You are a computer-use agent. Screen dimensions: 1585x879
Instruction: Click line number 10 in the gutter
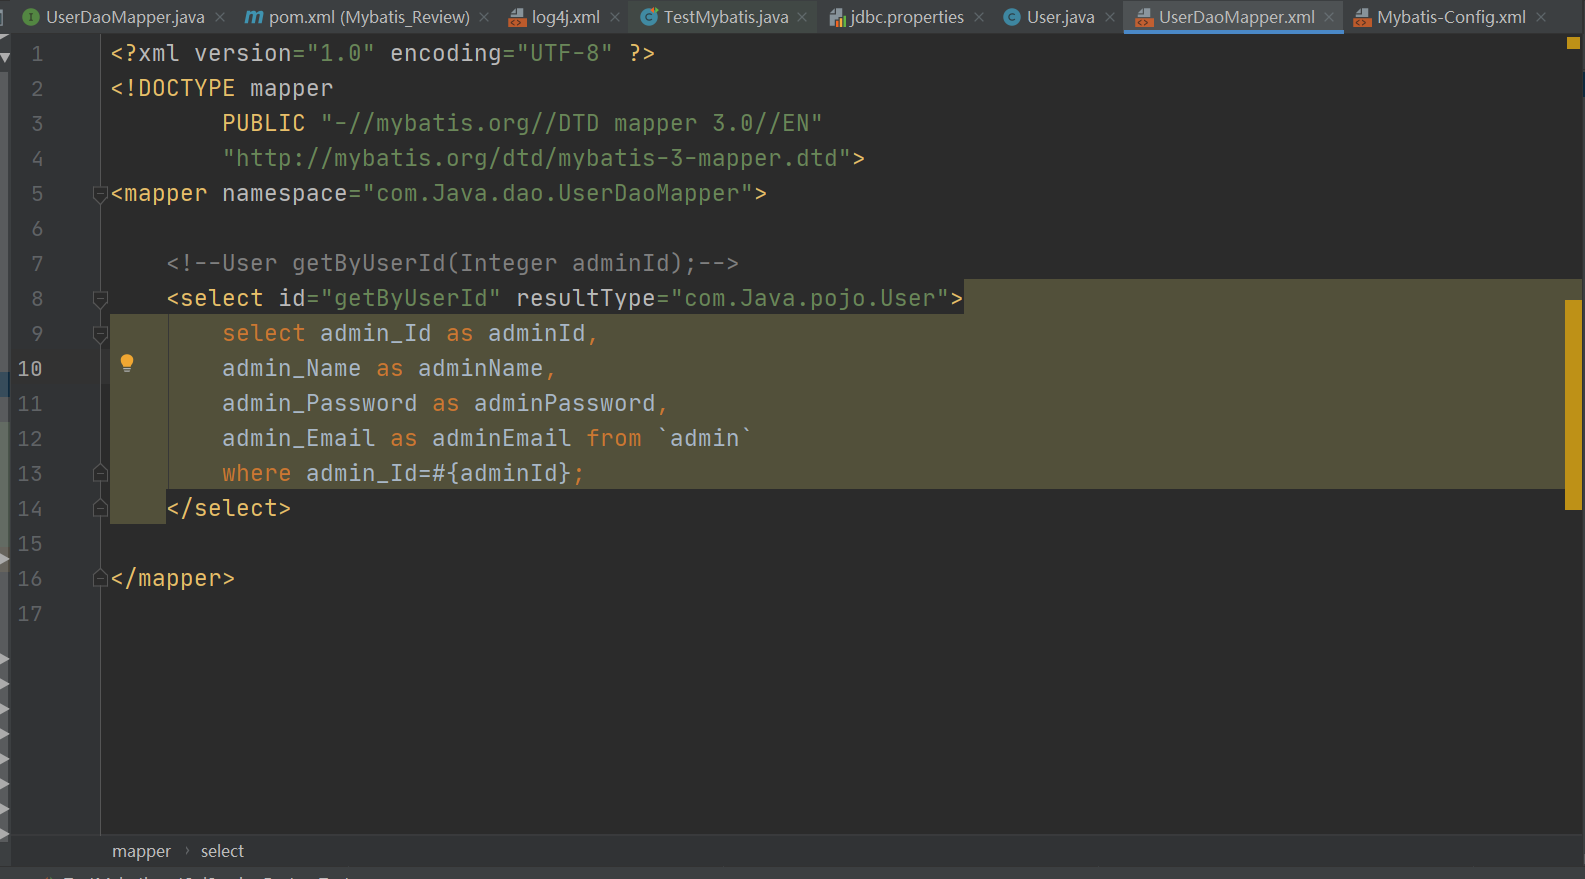tap(30, 369)
